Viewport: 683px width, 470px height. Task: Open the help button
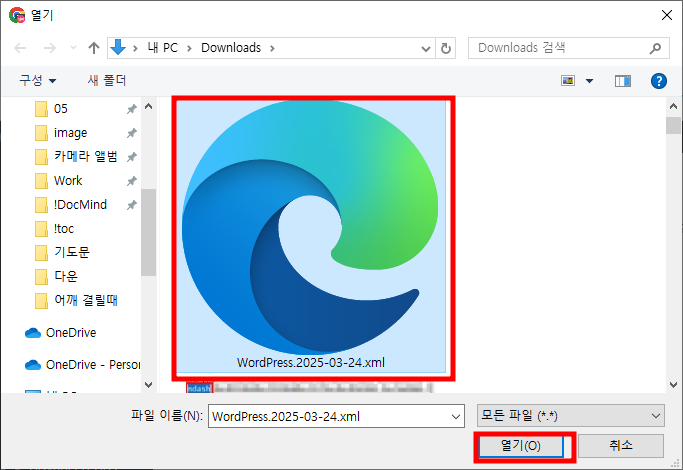pyautogui.click(x=659, y=81)
